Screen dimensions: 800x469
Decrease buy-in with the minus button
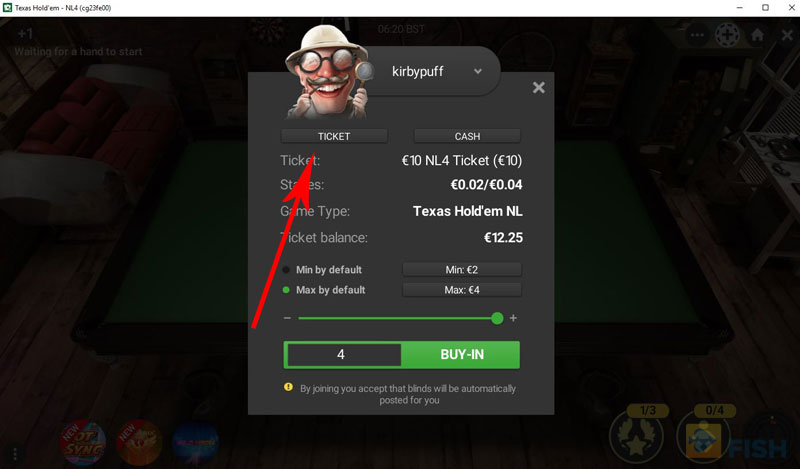(x=287, y=318)
